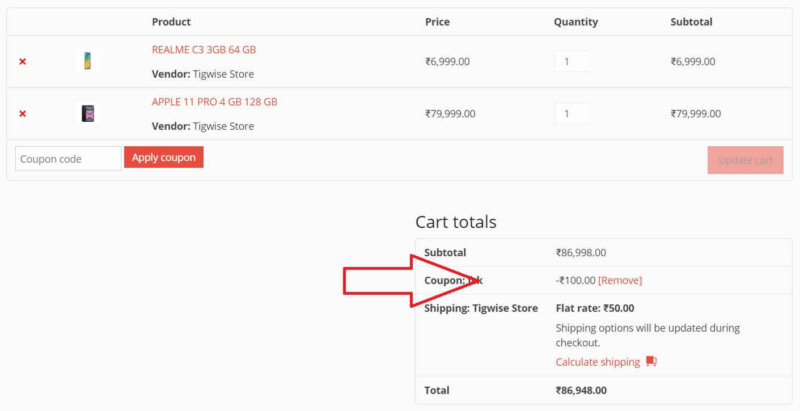Click Tigwise Store vendor under REALME C3
The width and height of the screenshot is (800, 411).
[x=223, y=74]
